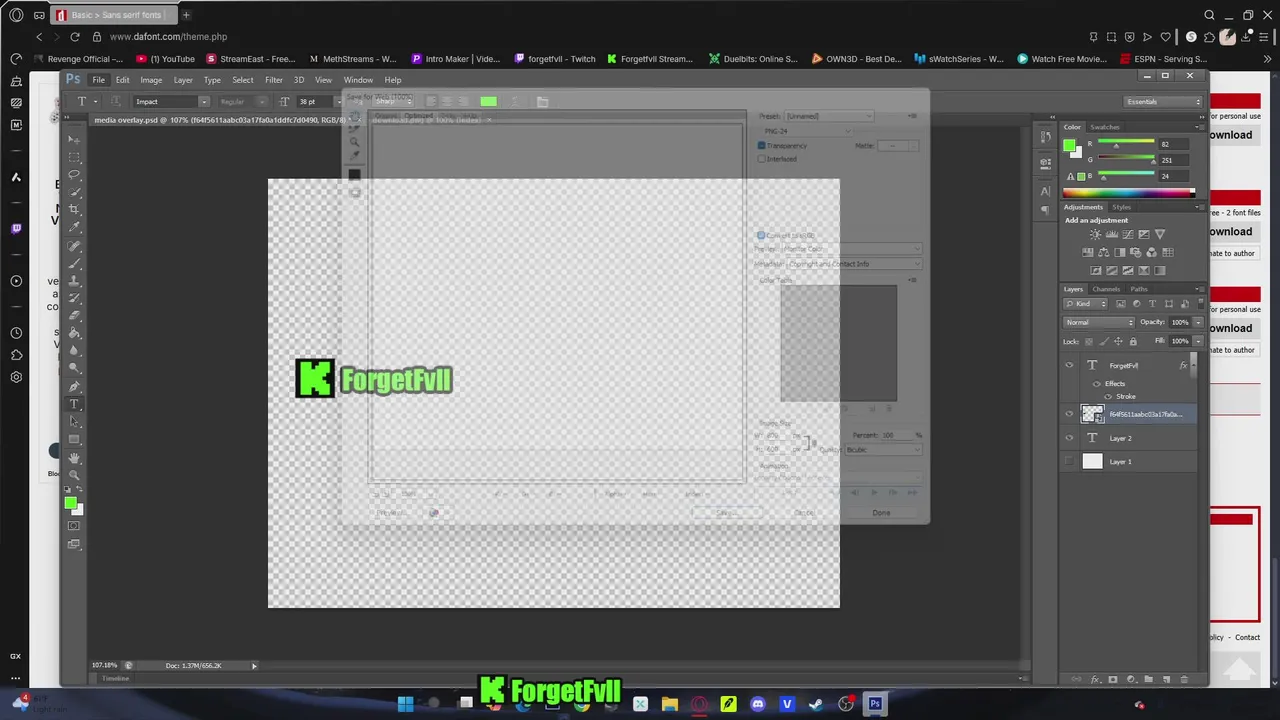This screenshot has width=1280, height=720.
Task: Select the Hand tool
Action: tap(74, 458)
